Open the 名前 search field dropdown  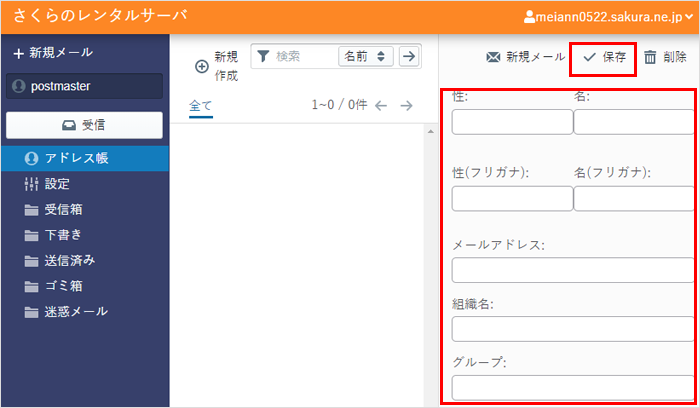pyautogui.click(x=366, y=57)
